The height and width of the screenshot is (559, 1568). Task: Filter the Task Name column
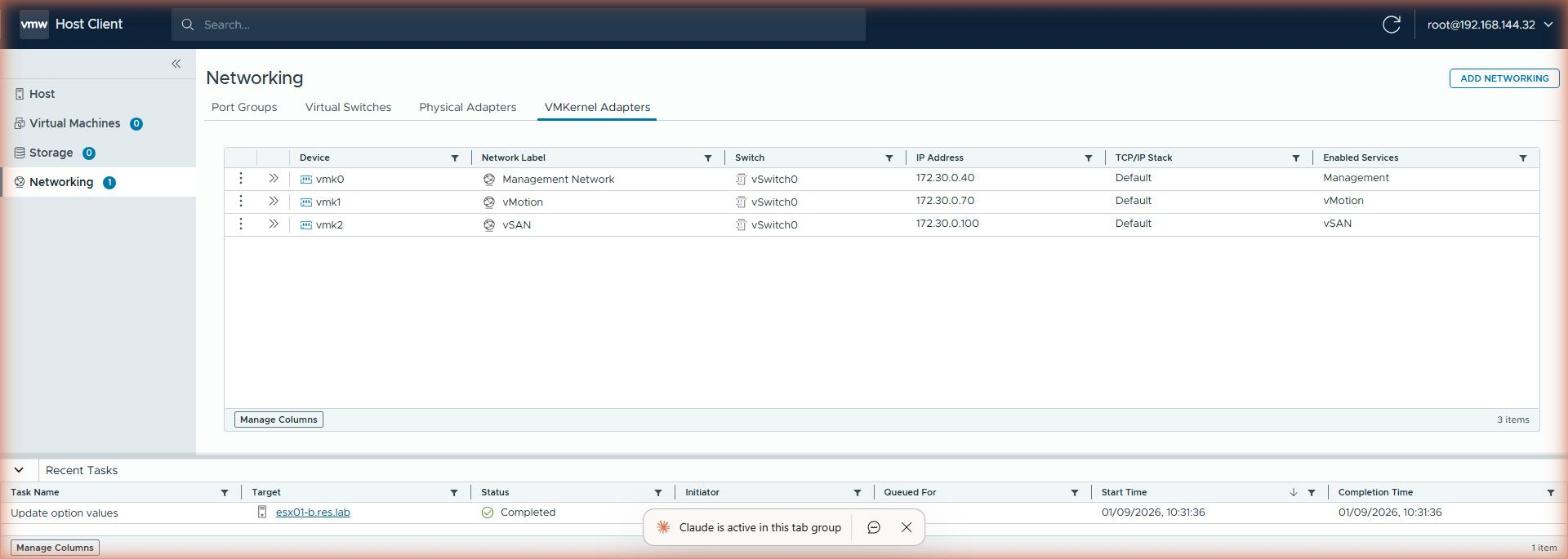[224, 493]
